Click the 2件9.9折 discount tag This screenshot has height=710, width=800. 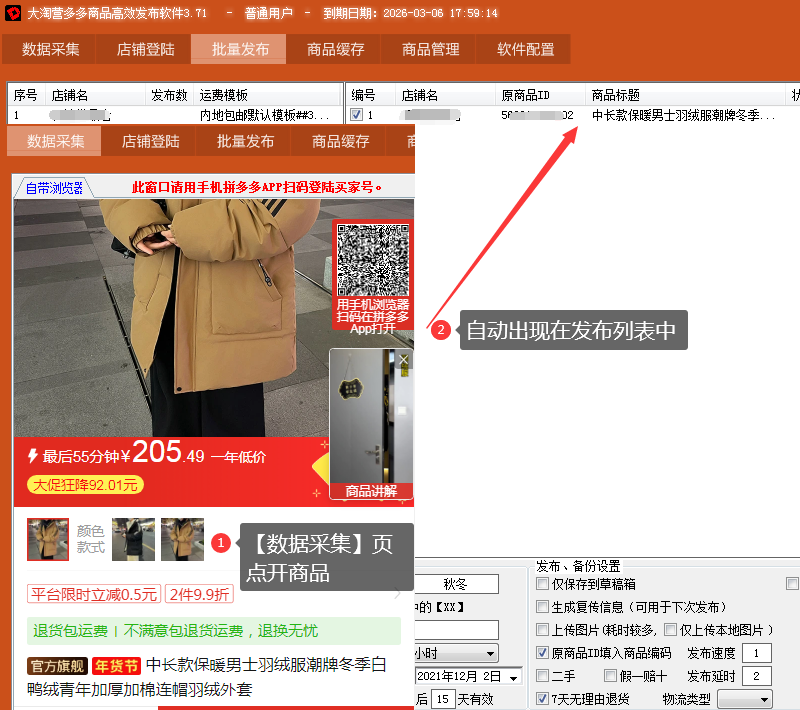click(199, 594)
